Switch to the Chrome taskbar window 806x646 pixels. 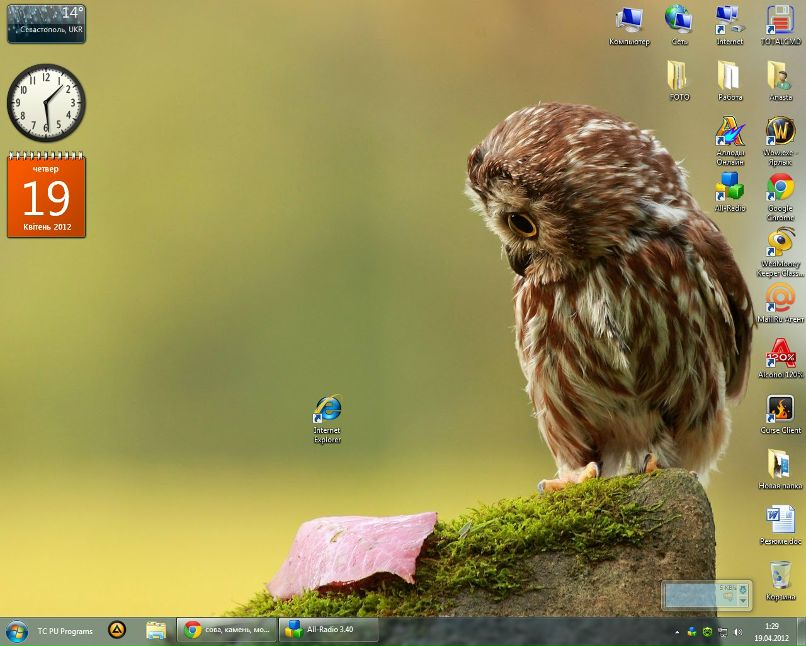tap(227, 630)
